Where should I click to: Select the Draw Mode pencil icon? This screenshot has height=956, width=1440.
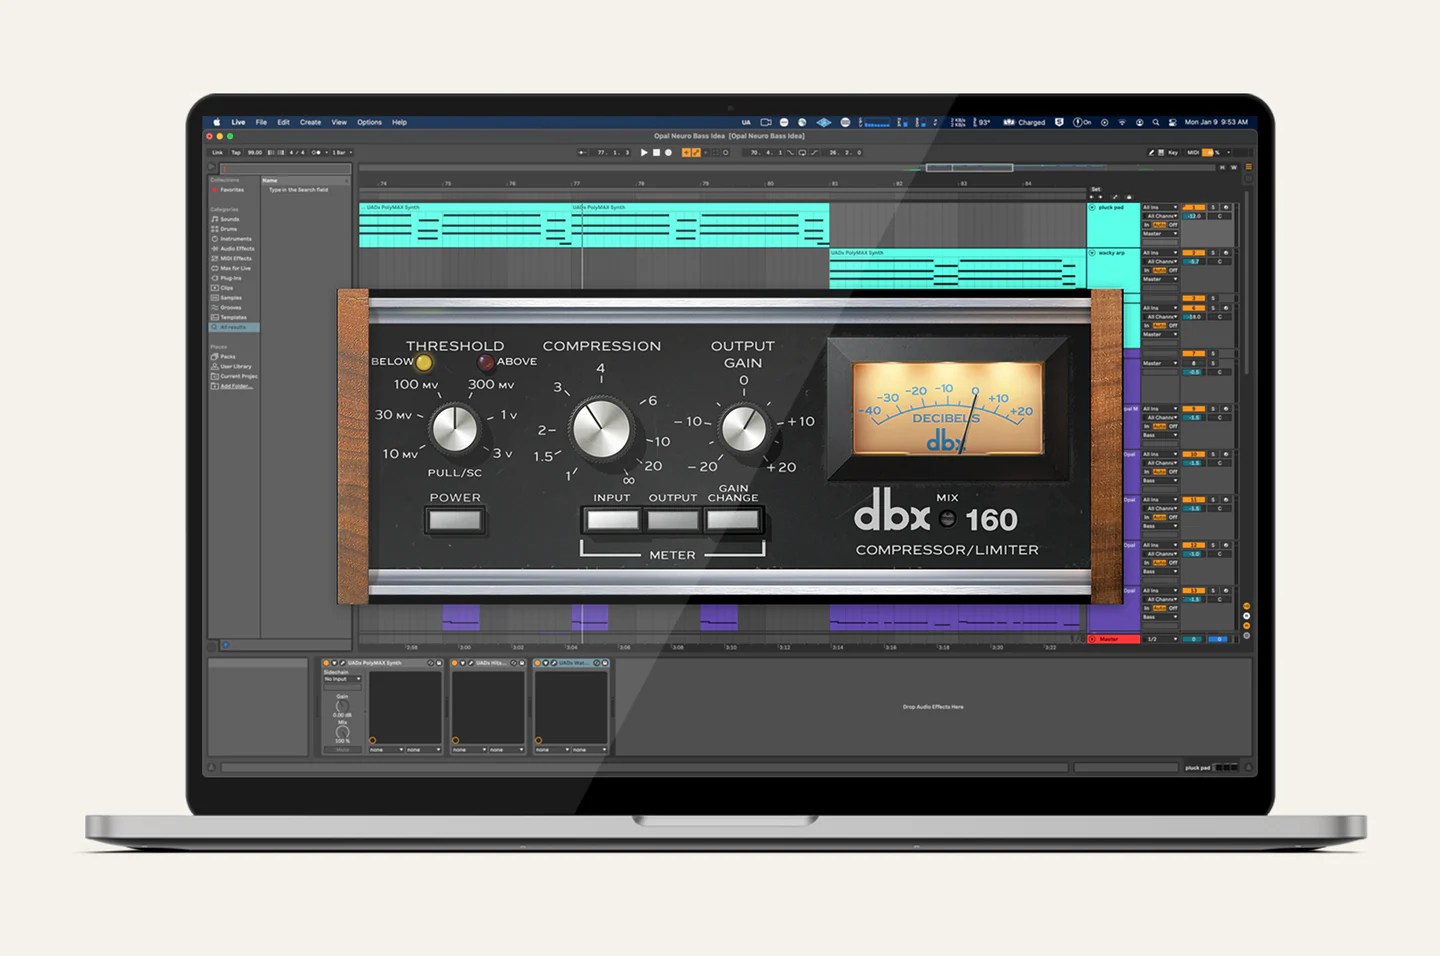1150,153
